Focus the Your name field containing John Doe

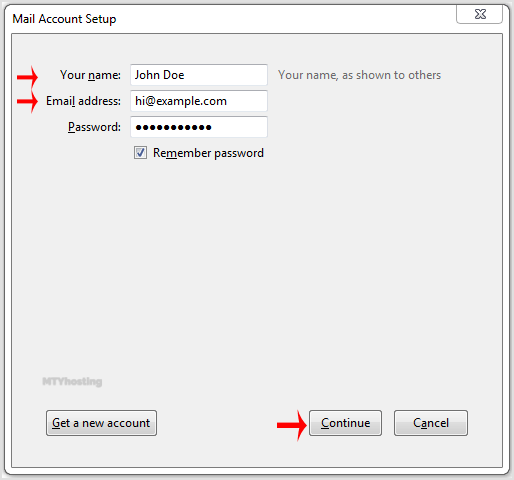(x=199, y=75)
